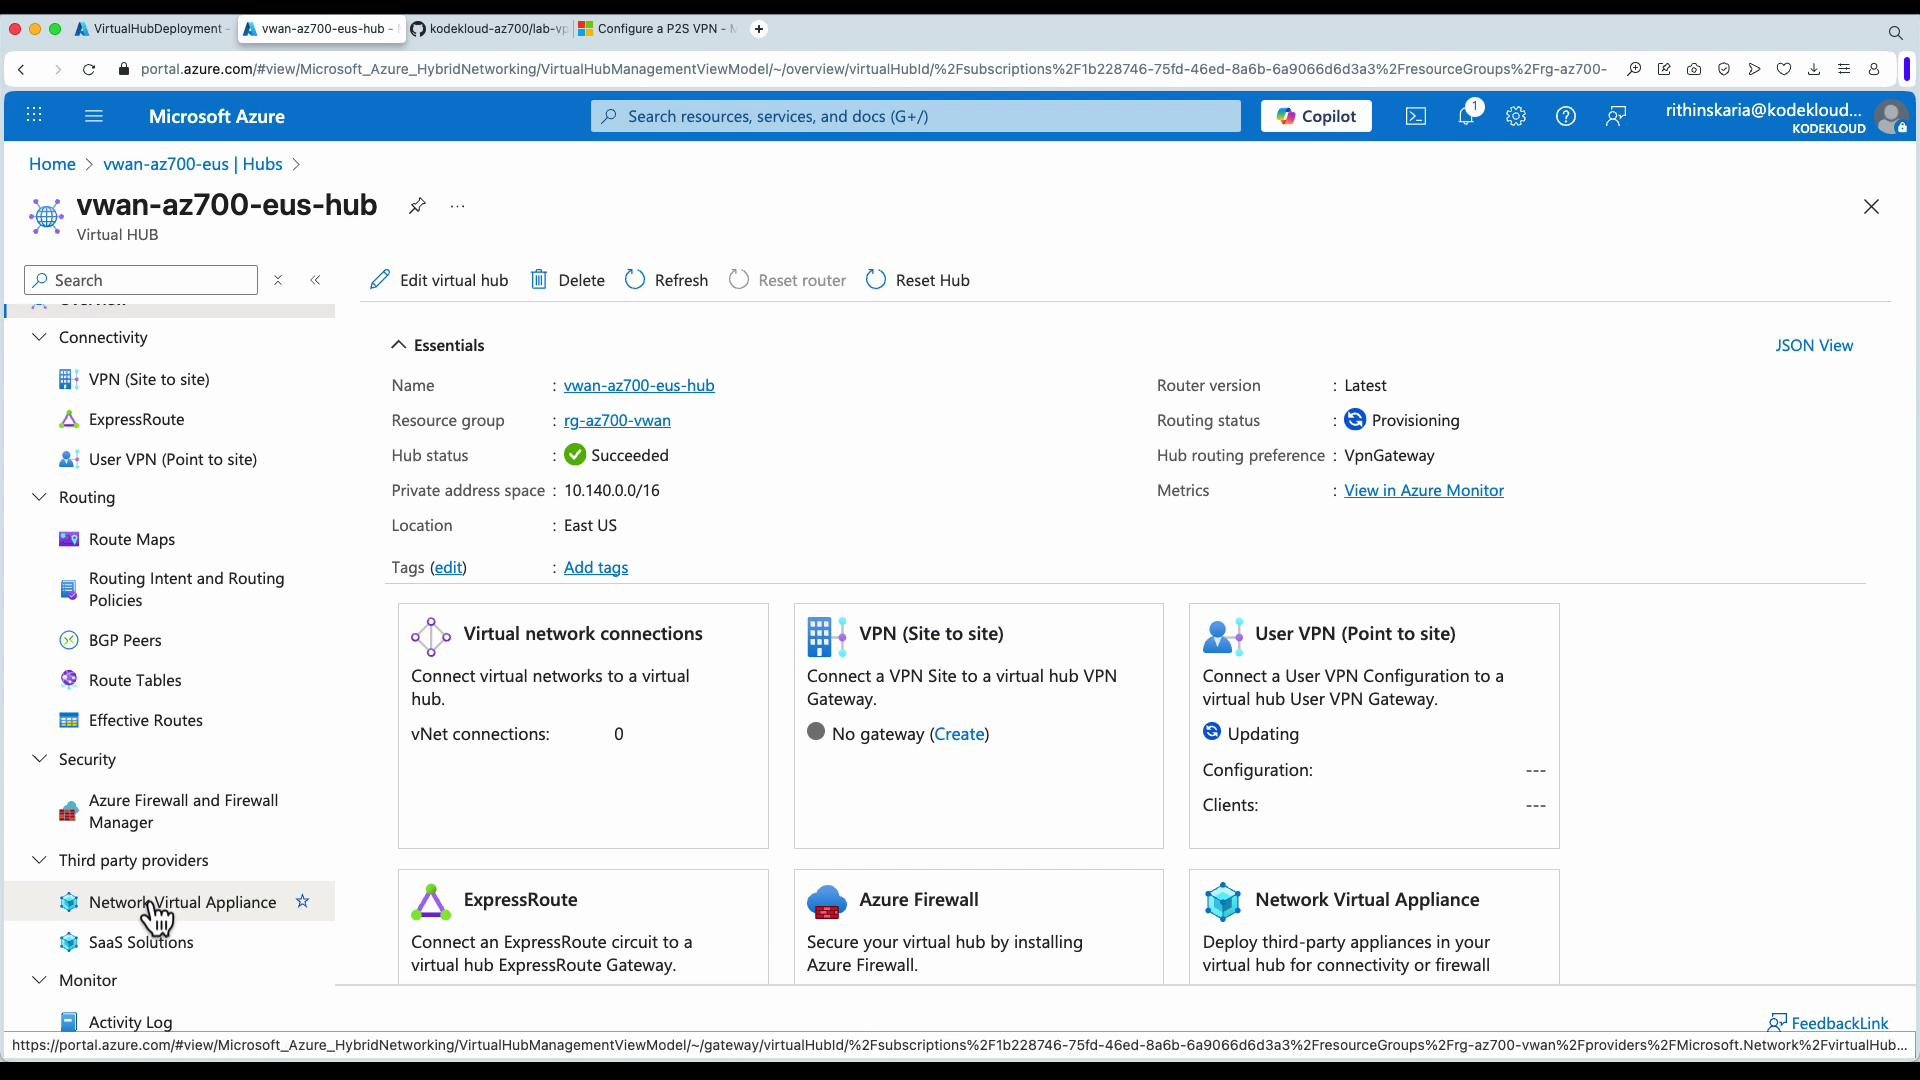Close the Virtual HUB blade
Screen dimensions: 1920x1080
point(1871,207)
